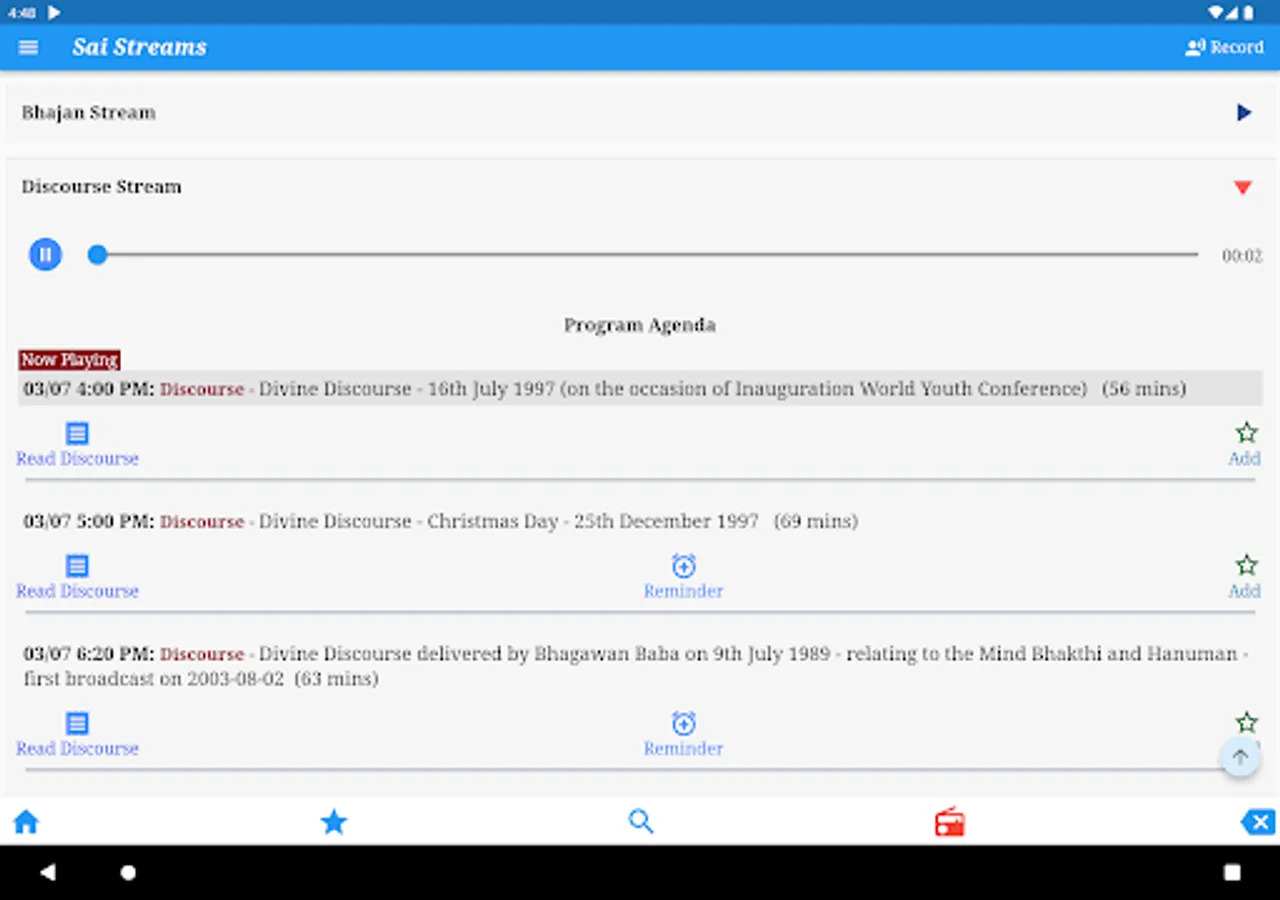Image resolution: width=1280 pixels, height=900 pixels.
Task: Click the Program Agenda heading
Action: coord(640,325)
